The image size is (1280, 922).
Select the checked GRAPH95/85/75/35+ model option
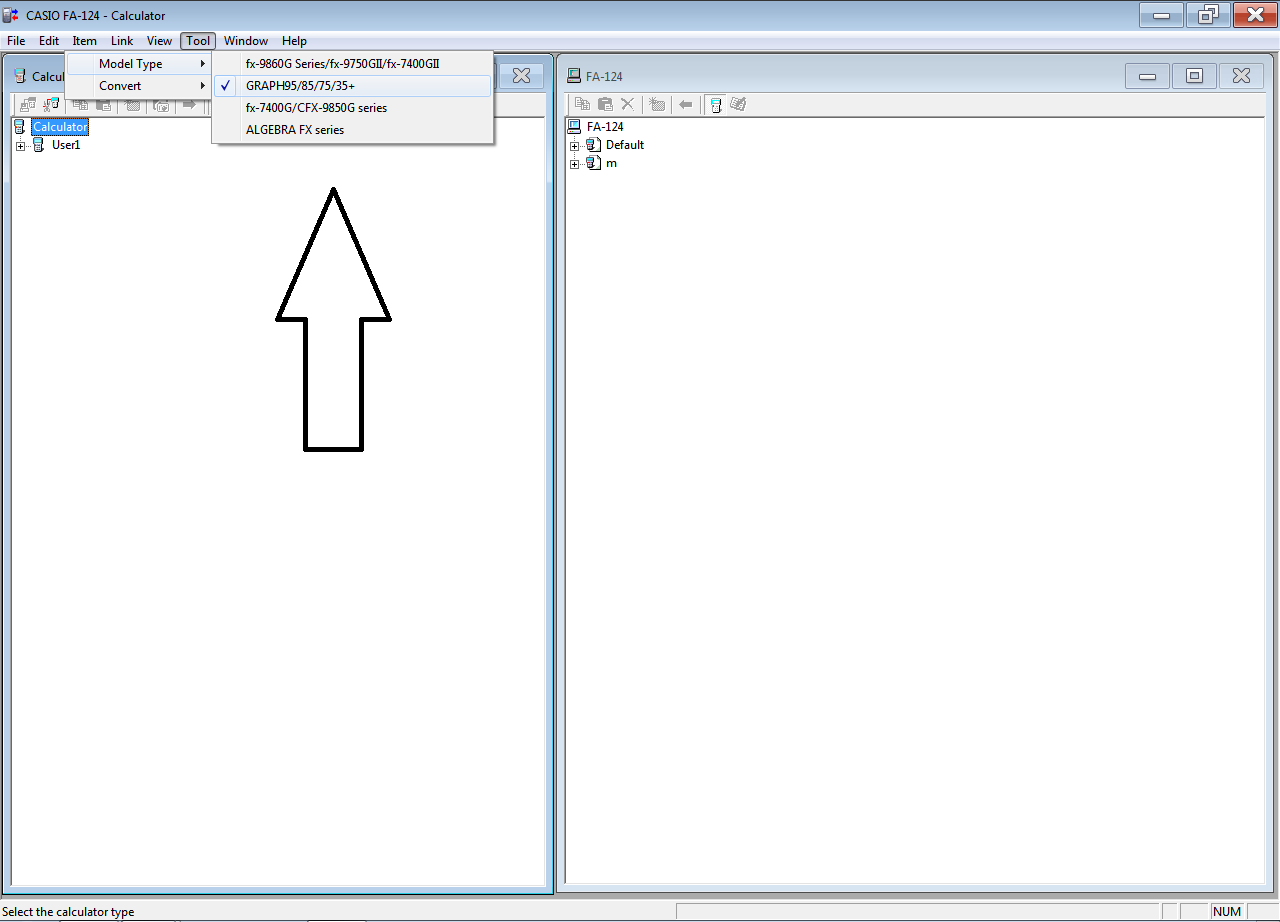point(352,86)
